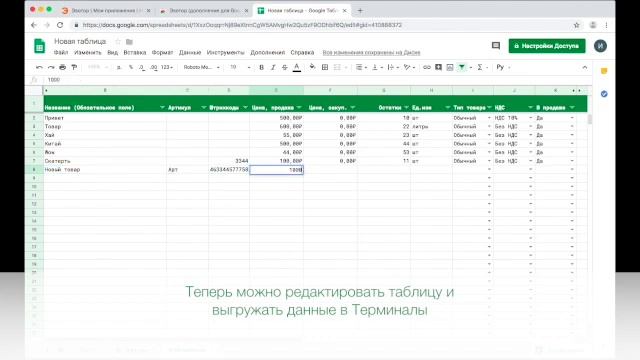
Task: Open НДС dropdown in Товар row
Action: click(531, 127)
